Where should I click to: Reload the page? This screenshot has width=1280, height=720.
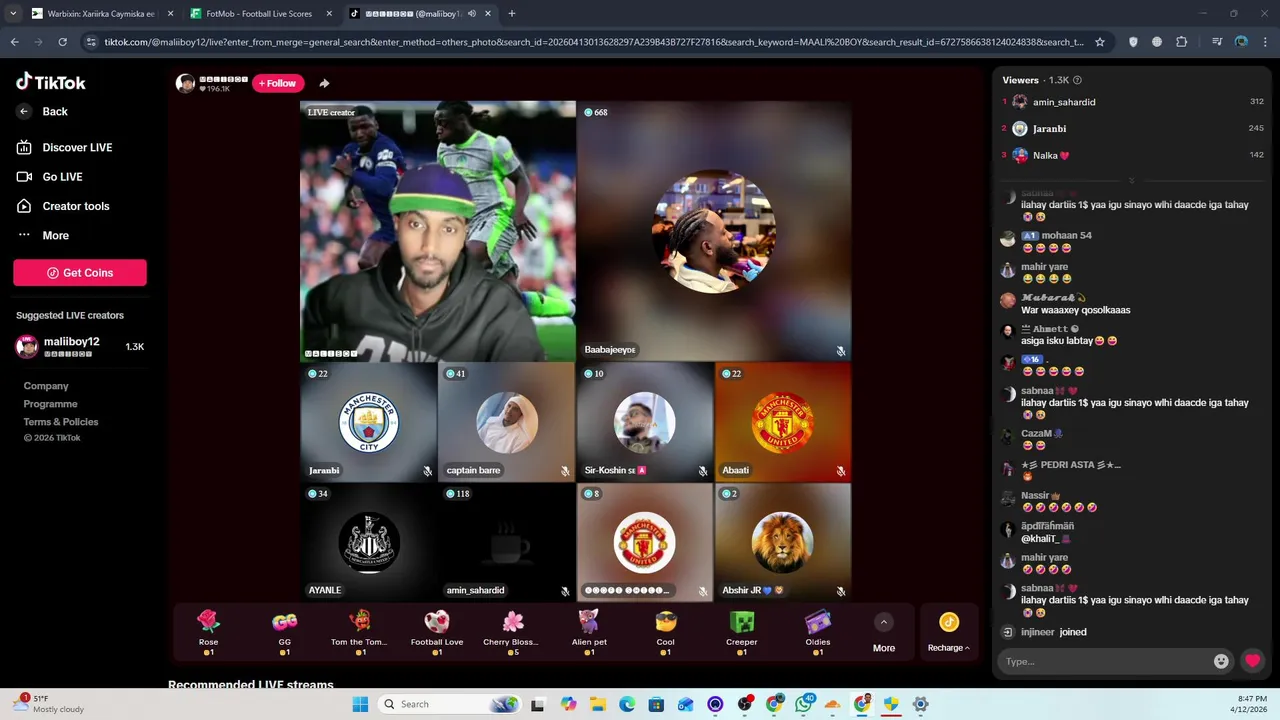click(x=62, y=42)
